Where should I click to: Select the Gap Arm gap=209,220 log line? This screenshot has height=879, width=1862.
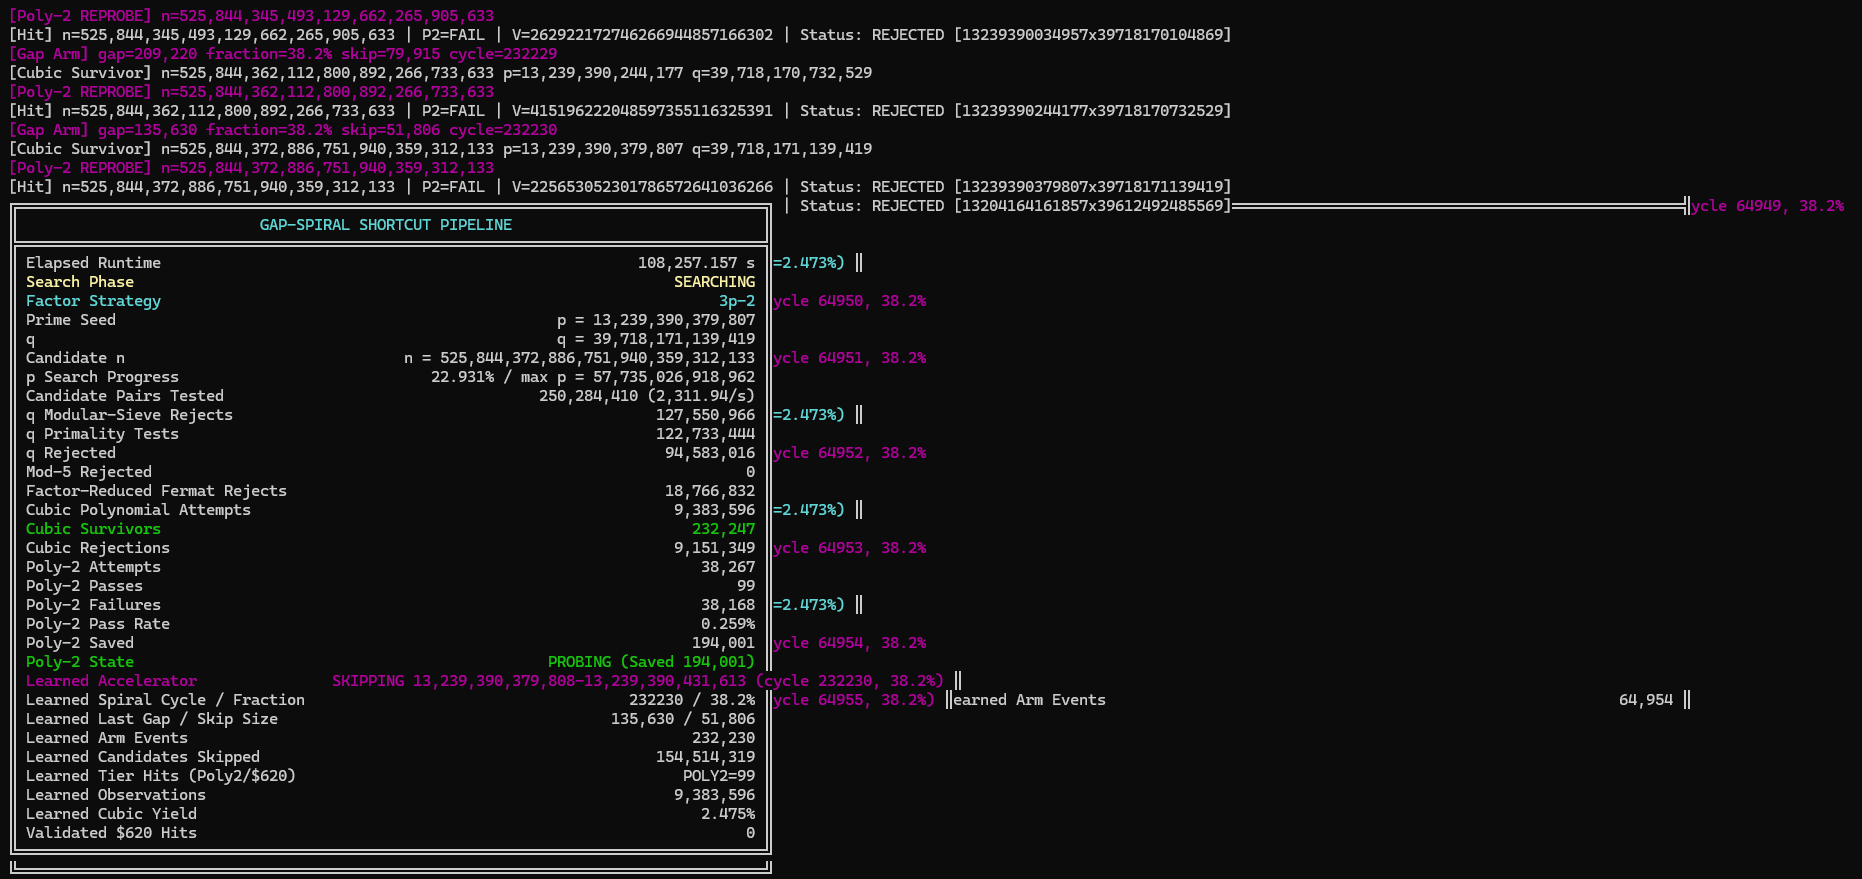point(283,54)
